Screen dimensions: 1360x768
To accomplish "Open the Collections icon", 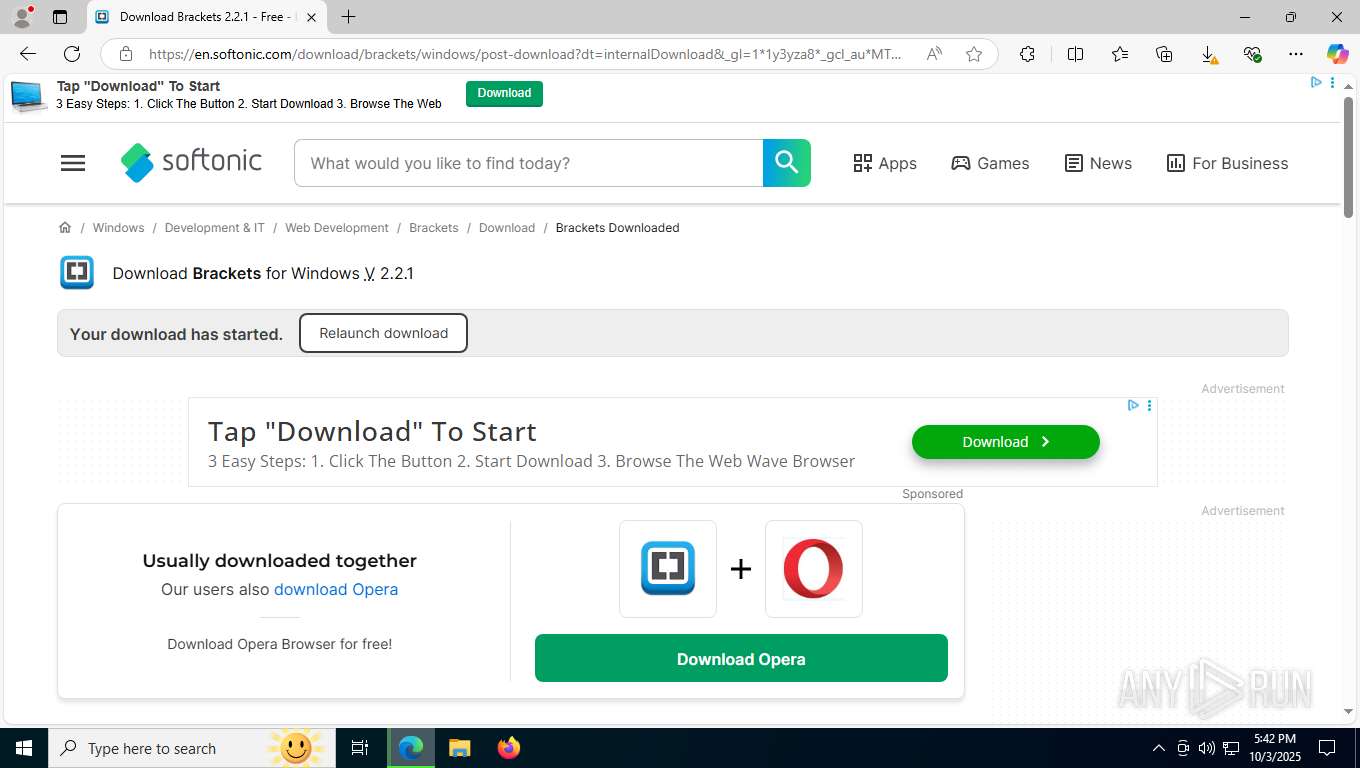I will (x=1164, y=54).
